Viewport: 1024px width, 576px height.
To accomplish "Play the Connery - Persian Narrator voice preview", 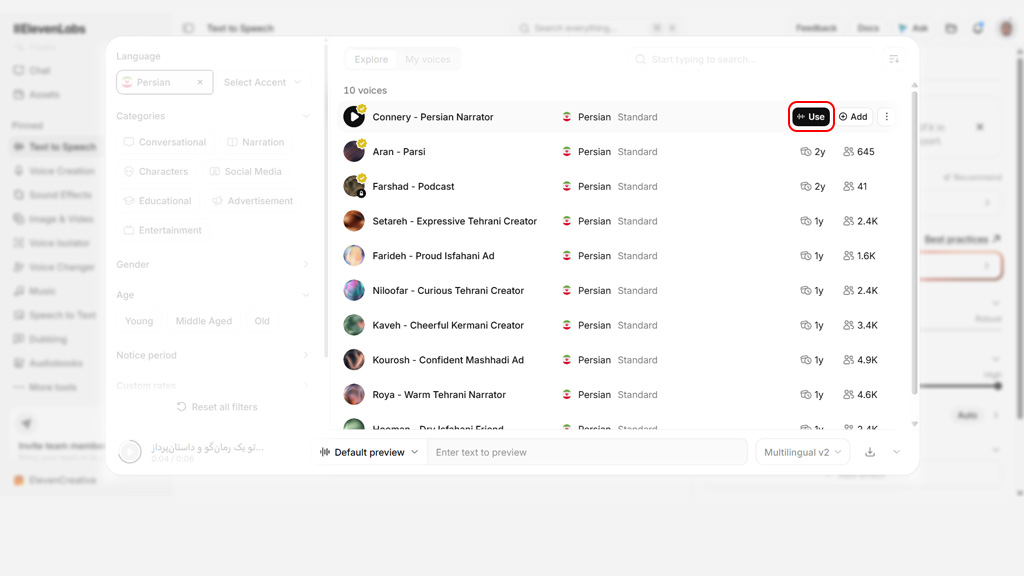I will pyautogui.click(x=354, y=117).
